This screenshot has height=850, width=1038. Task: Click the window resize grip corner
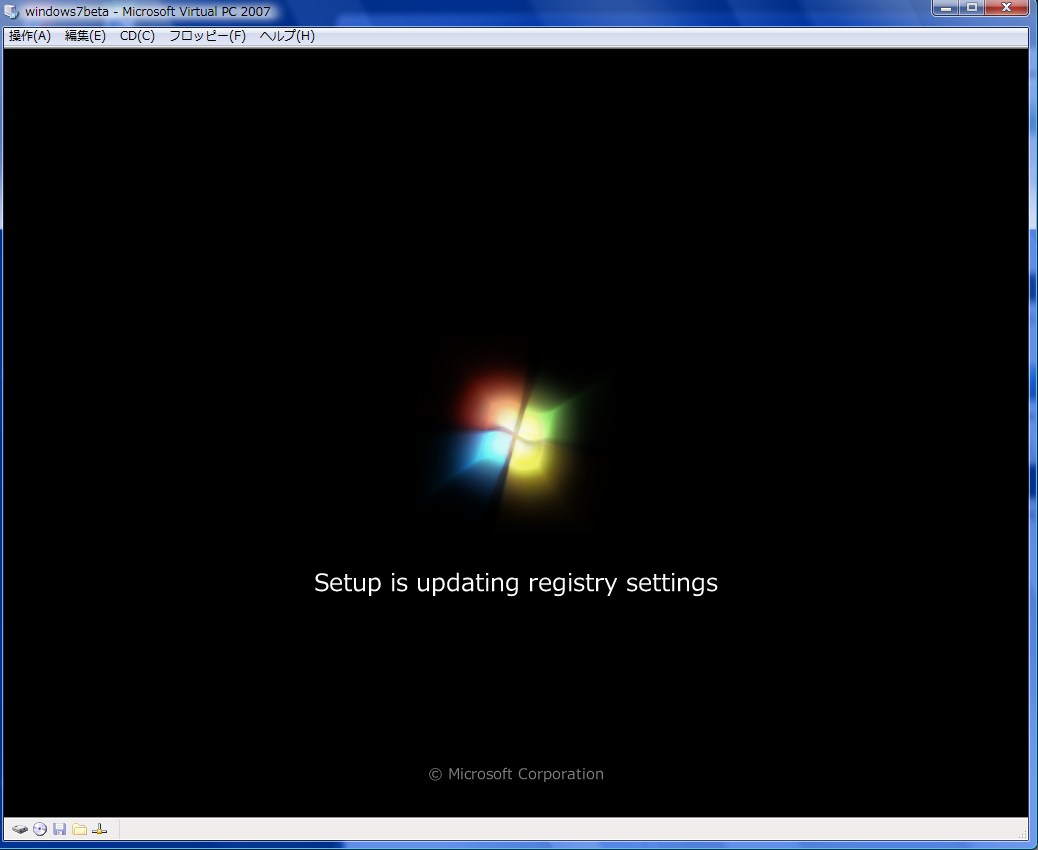tap(1023, 834)
